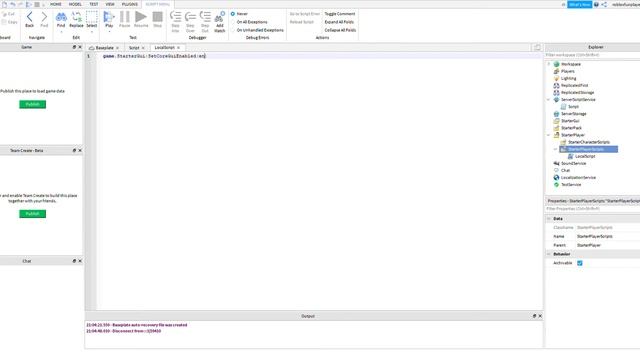640x360 pixels.
Task: Click the Filter Properties search field
Action: tap(593, 209)
